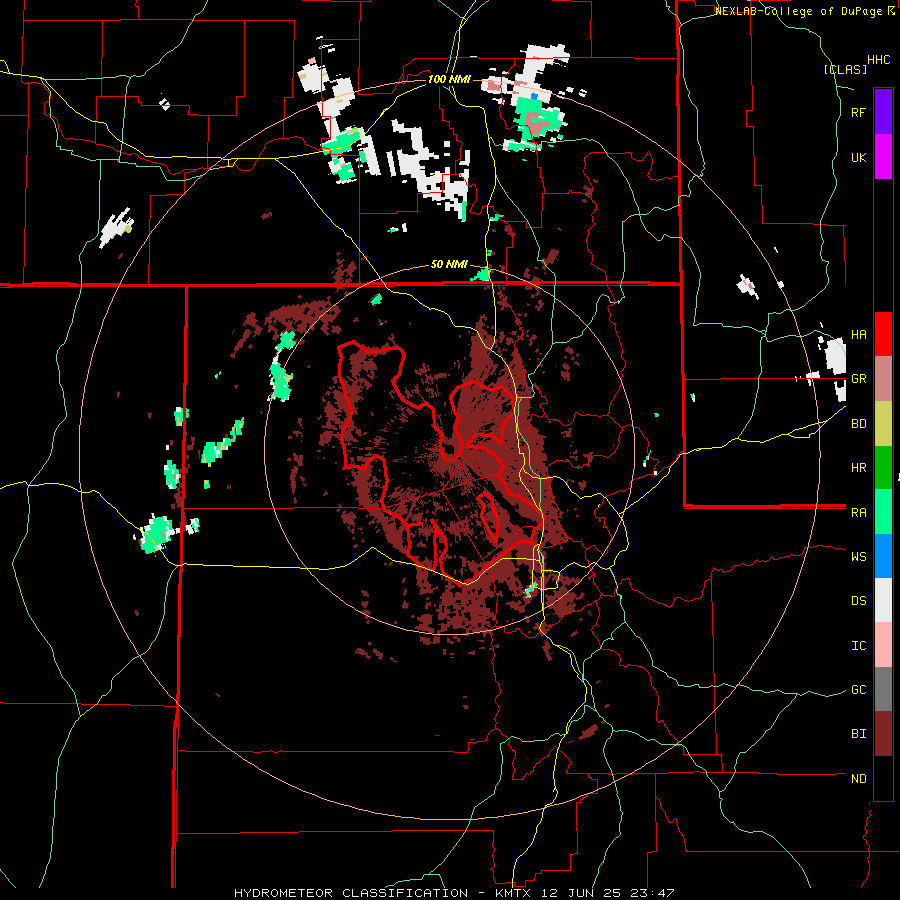
Task: Click the HYDROMETEOR CLASSIFICATION KMTX timestamp caption
Action: tap(454, 893)
